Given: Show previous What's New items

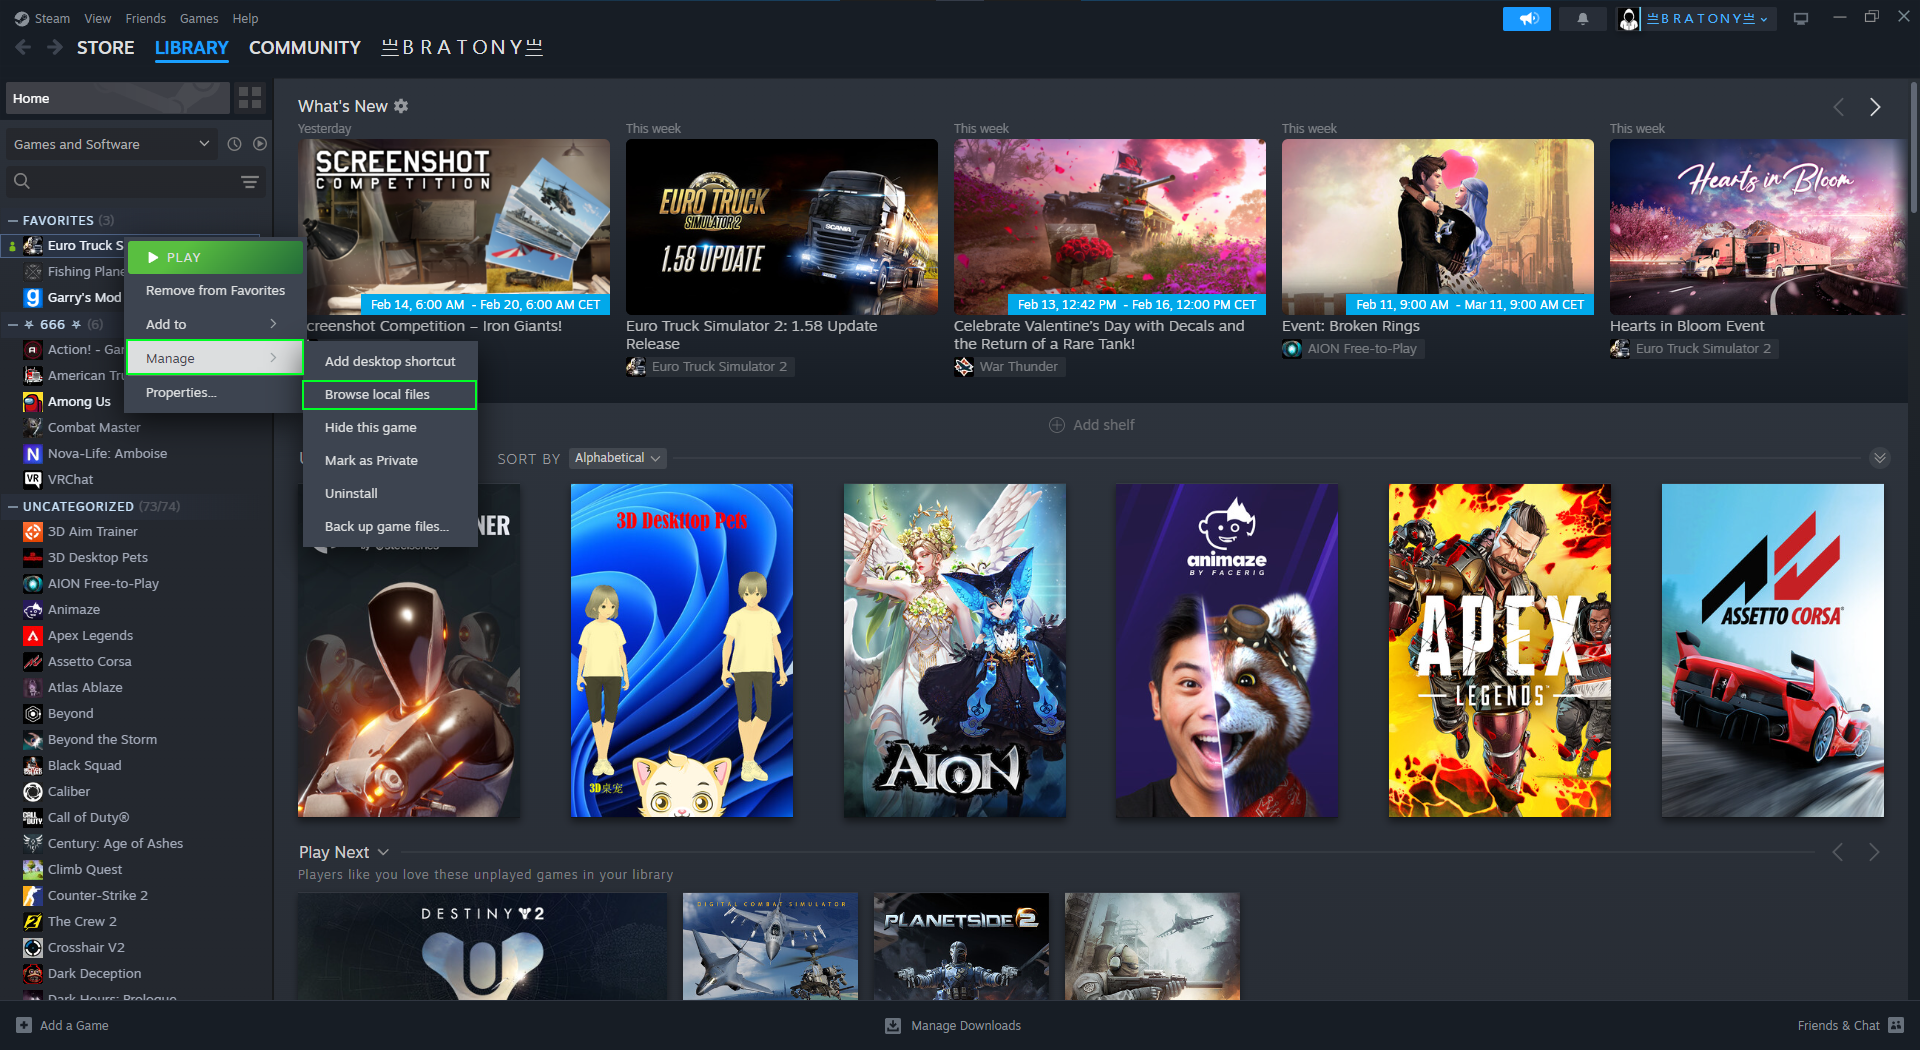Looking at the screenshot, I should [x=1838, y=107].
